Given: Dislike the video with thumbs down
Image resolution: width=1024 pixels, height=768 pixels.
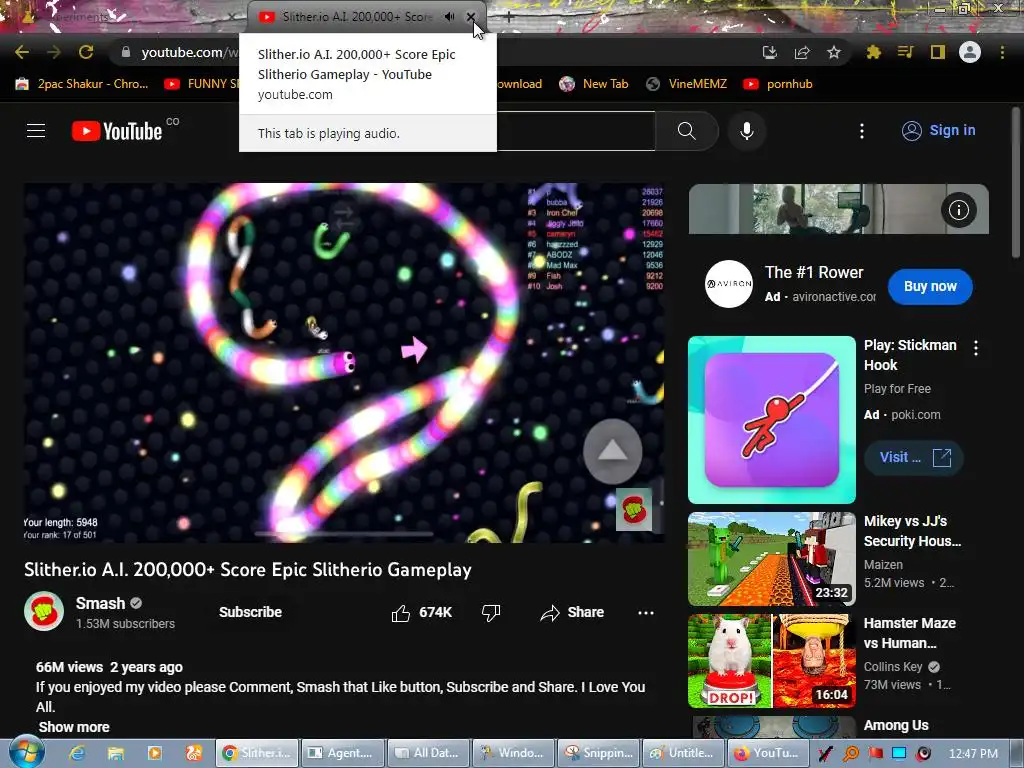Looking at the screenshot, I should pos(491,613).
